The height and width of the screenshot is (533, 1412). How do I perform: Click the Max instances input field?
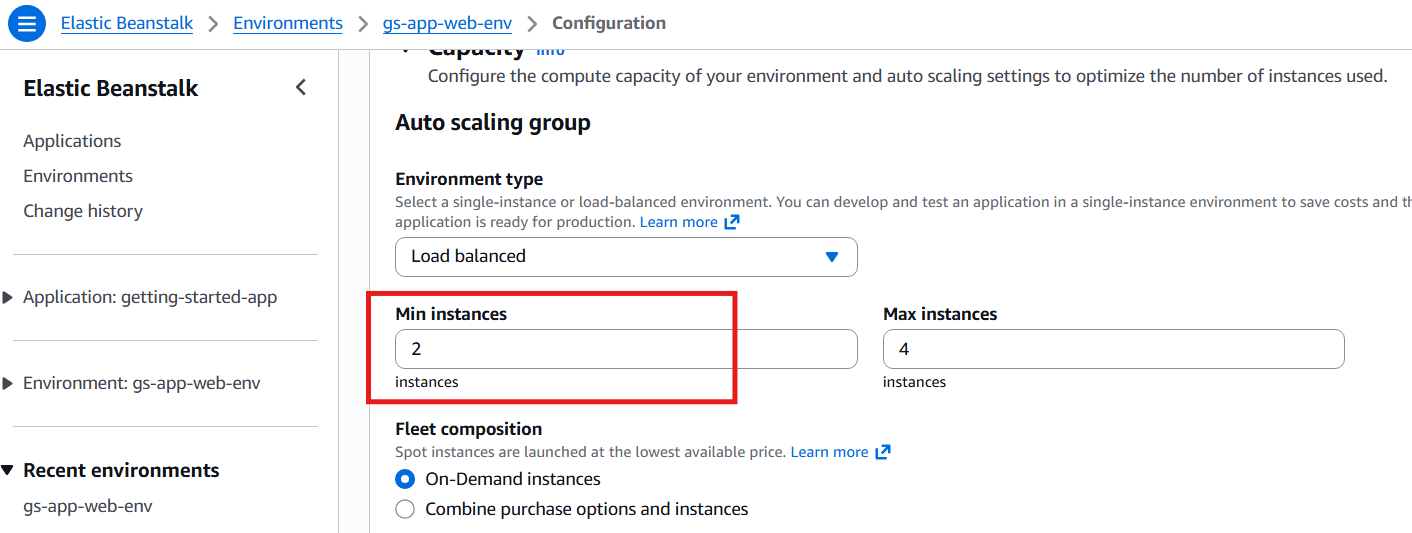[x=1113, y=349]
